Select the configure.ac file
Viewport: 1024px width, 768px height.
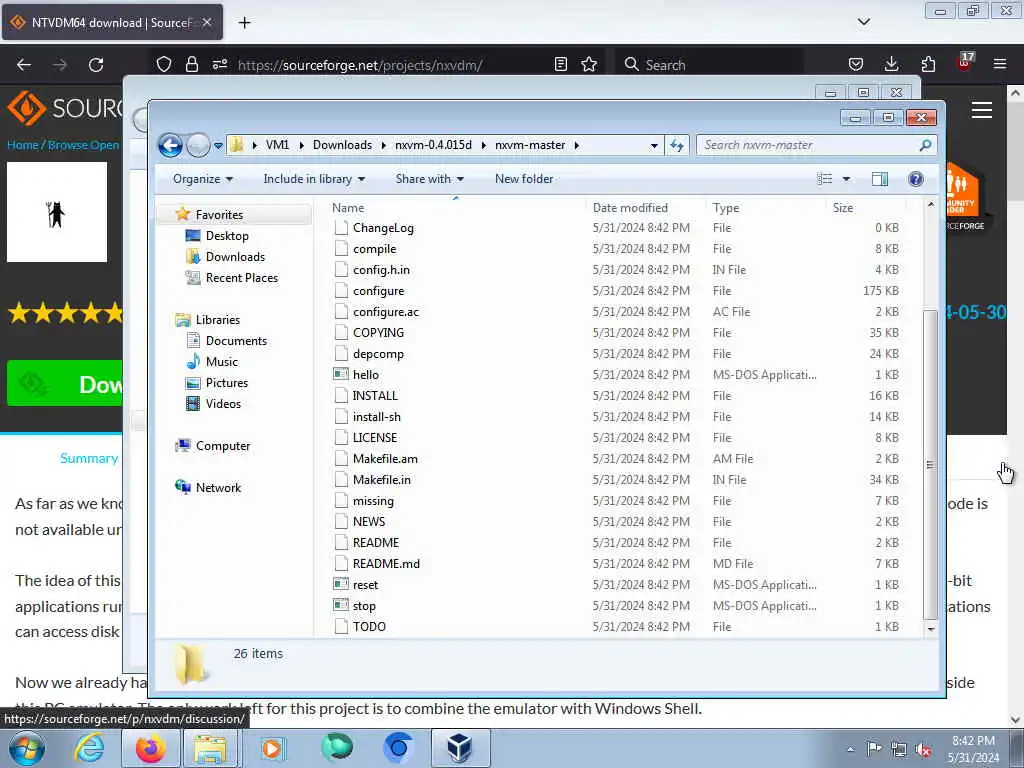[385, 312]
